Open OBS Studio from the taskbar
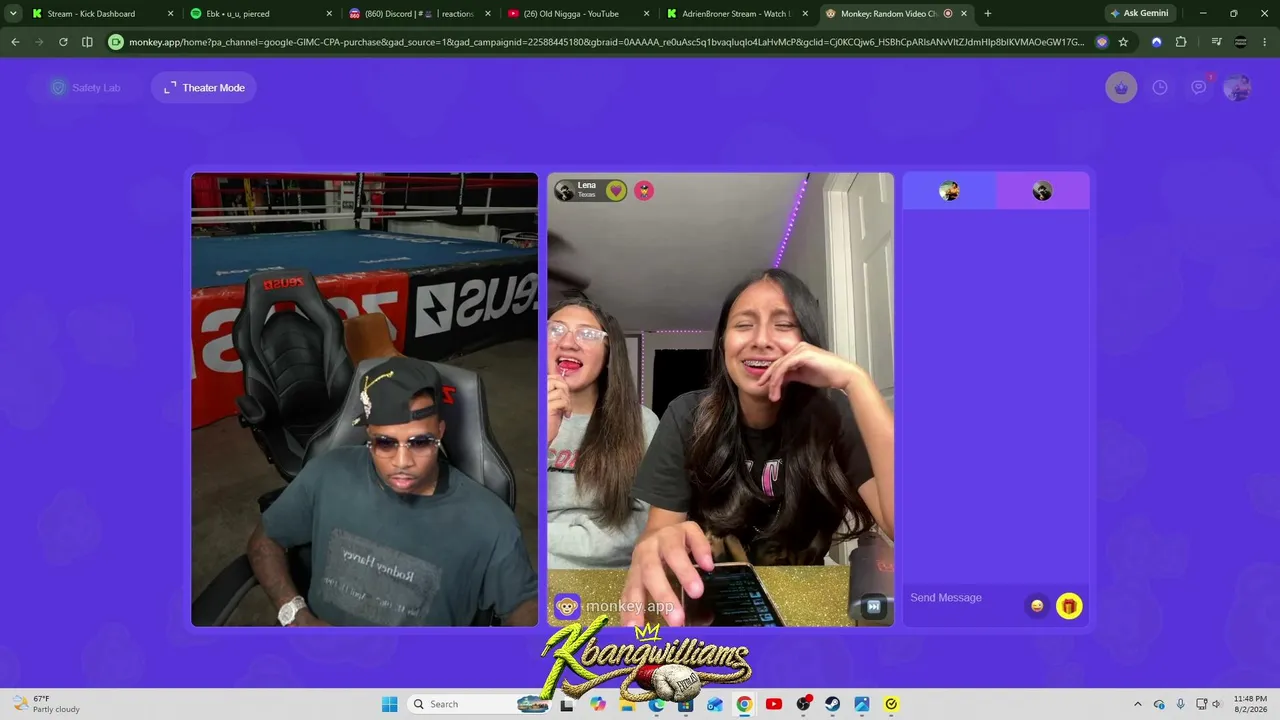This screenshot has width=1280, height=720. click(803, 704)
